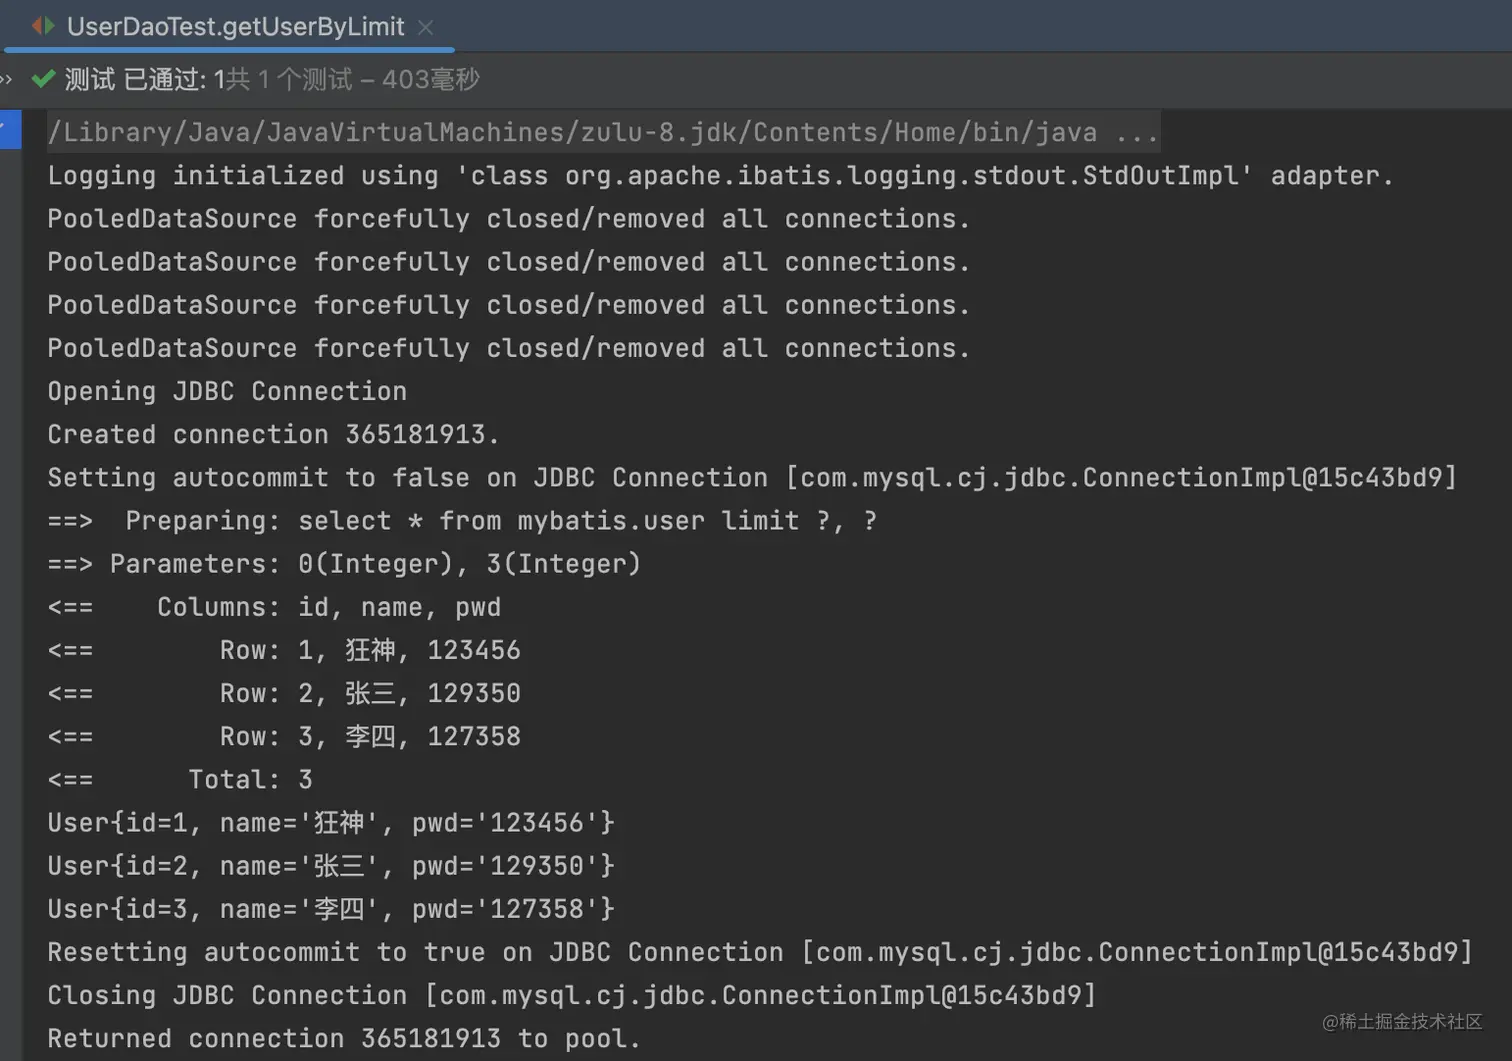
Task: Expand the folded java command line
Action: pyautogui.click(x=603, y=132)
